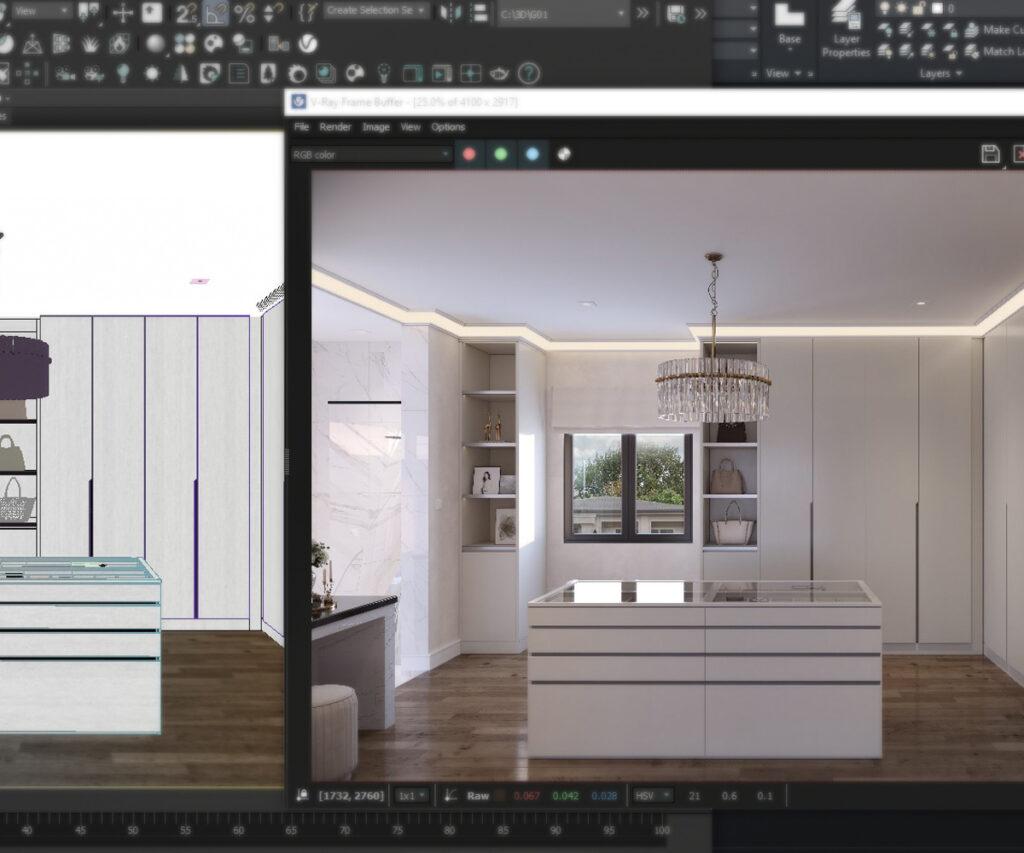The image size is (1024, 853).
Task: Click the teapot render icon
Action: tap(498, 73)
